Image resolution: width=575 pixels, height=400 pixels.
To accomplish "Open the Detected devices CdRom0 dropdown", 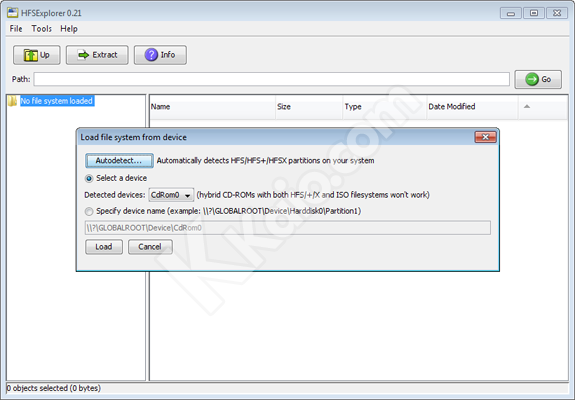I will point(171,195).
